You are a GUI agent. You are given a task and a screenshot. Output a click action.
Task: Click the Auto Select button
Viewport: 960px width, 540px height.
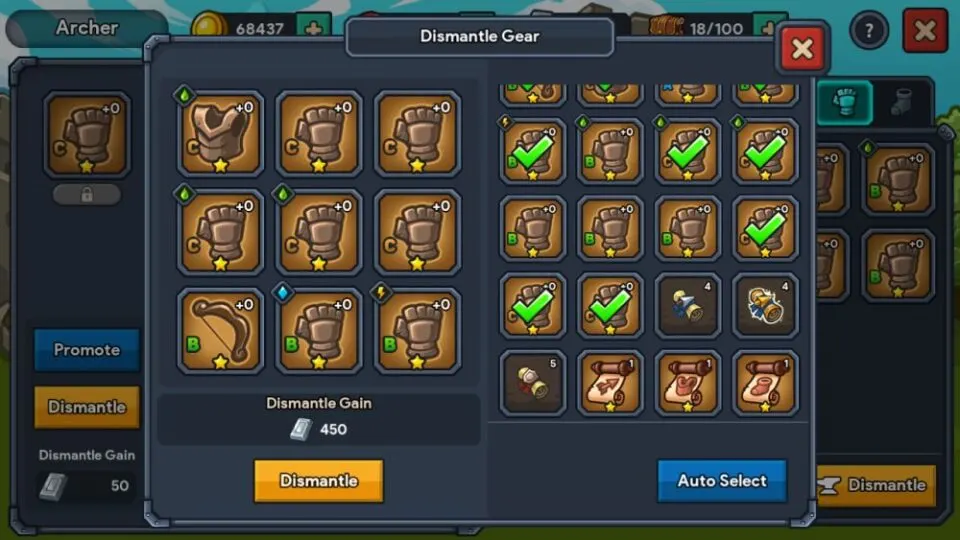pyautogui.click(x=722, y=481)
